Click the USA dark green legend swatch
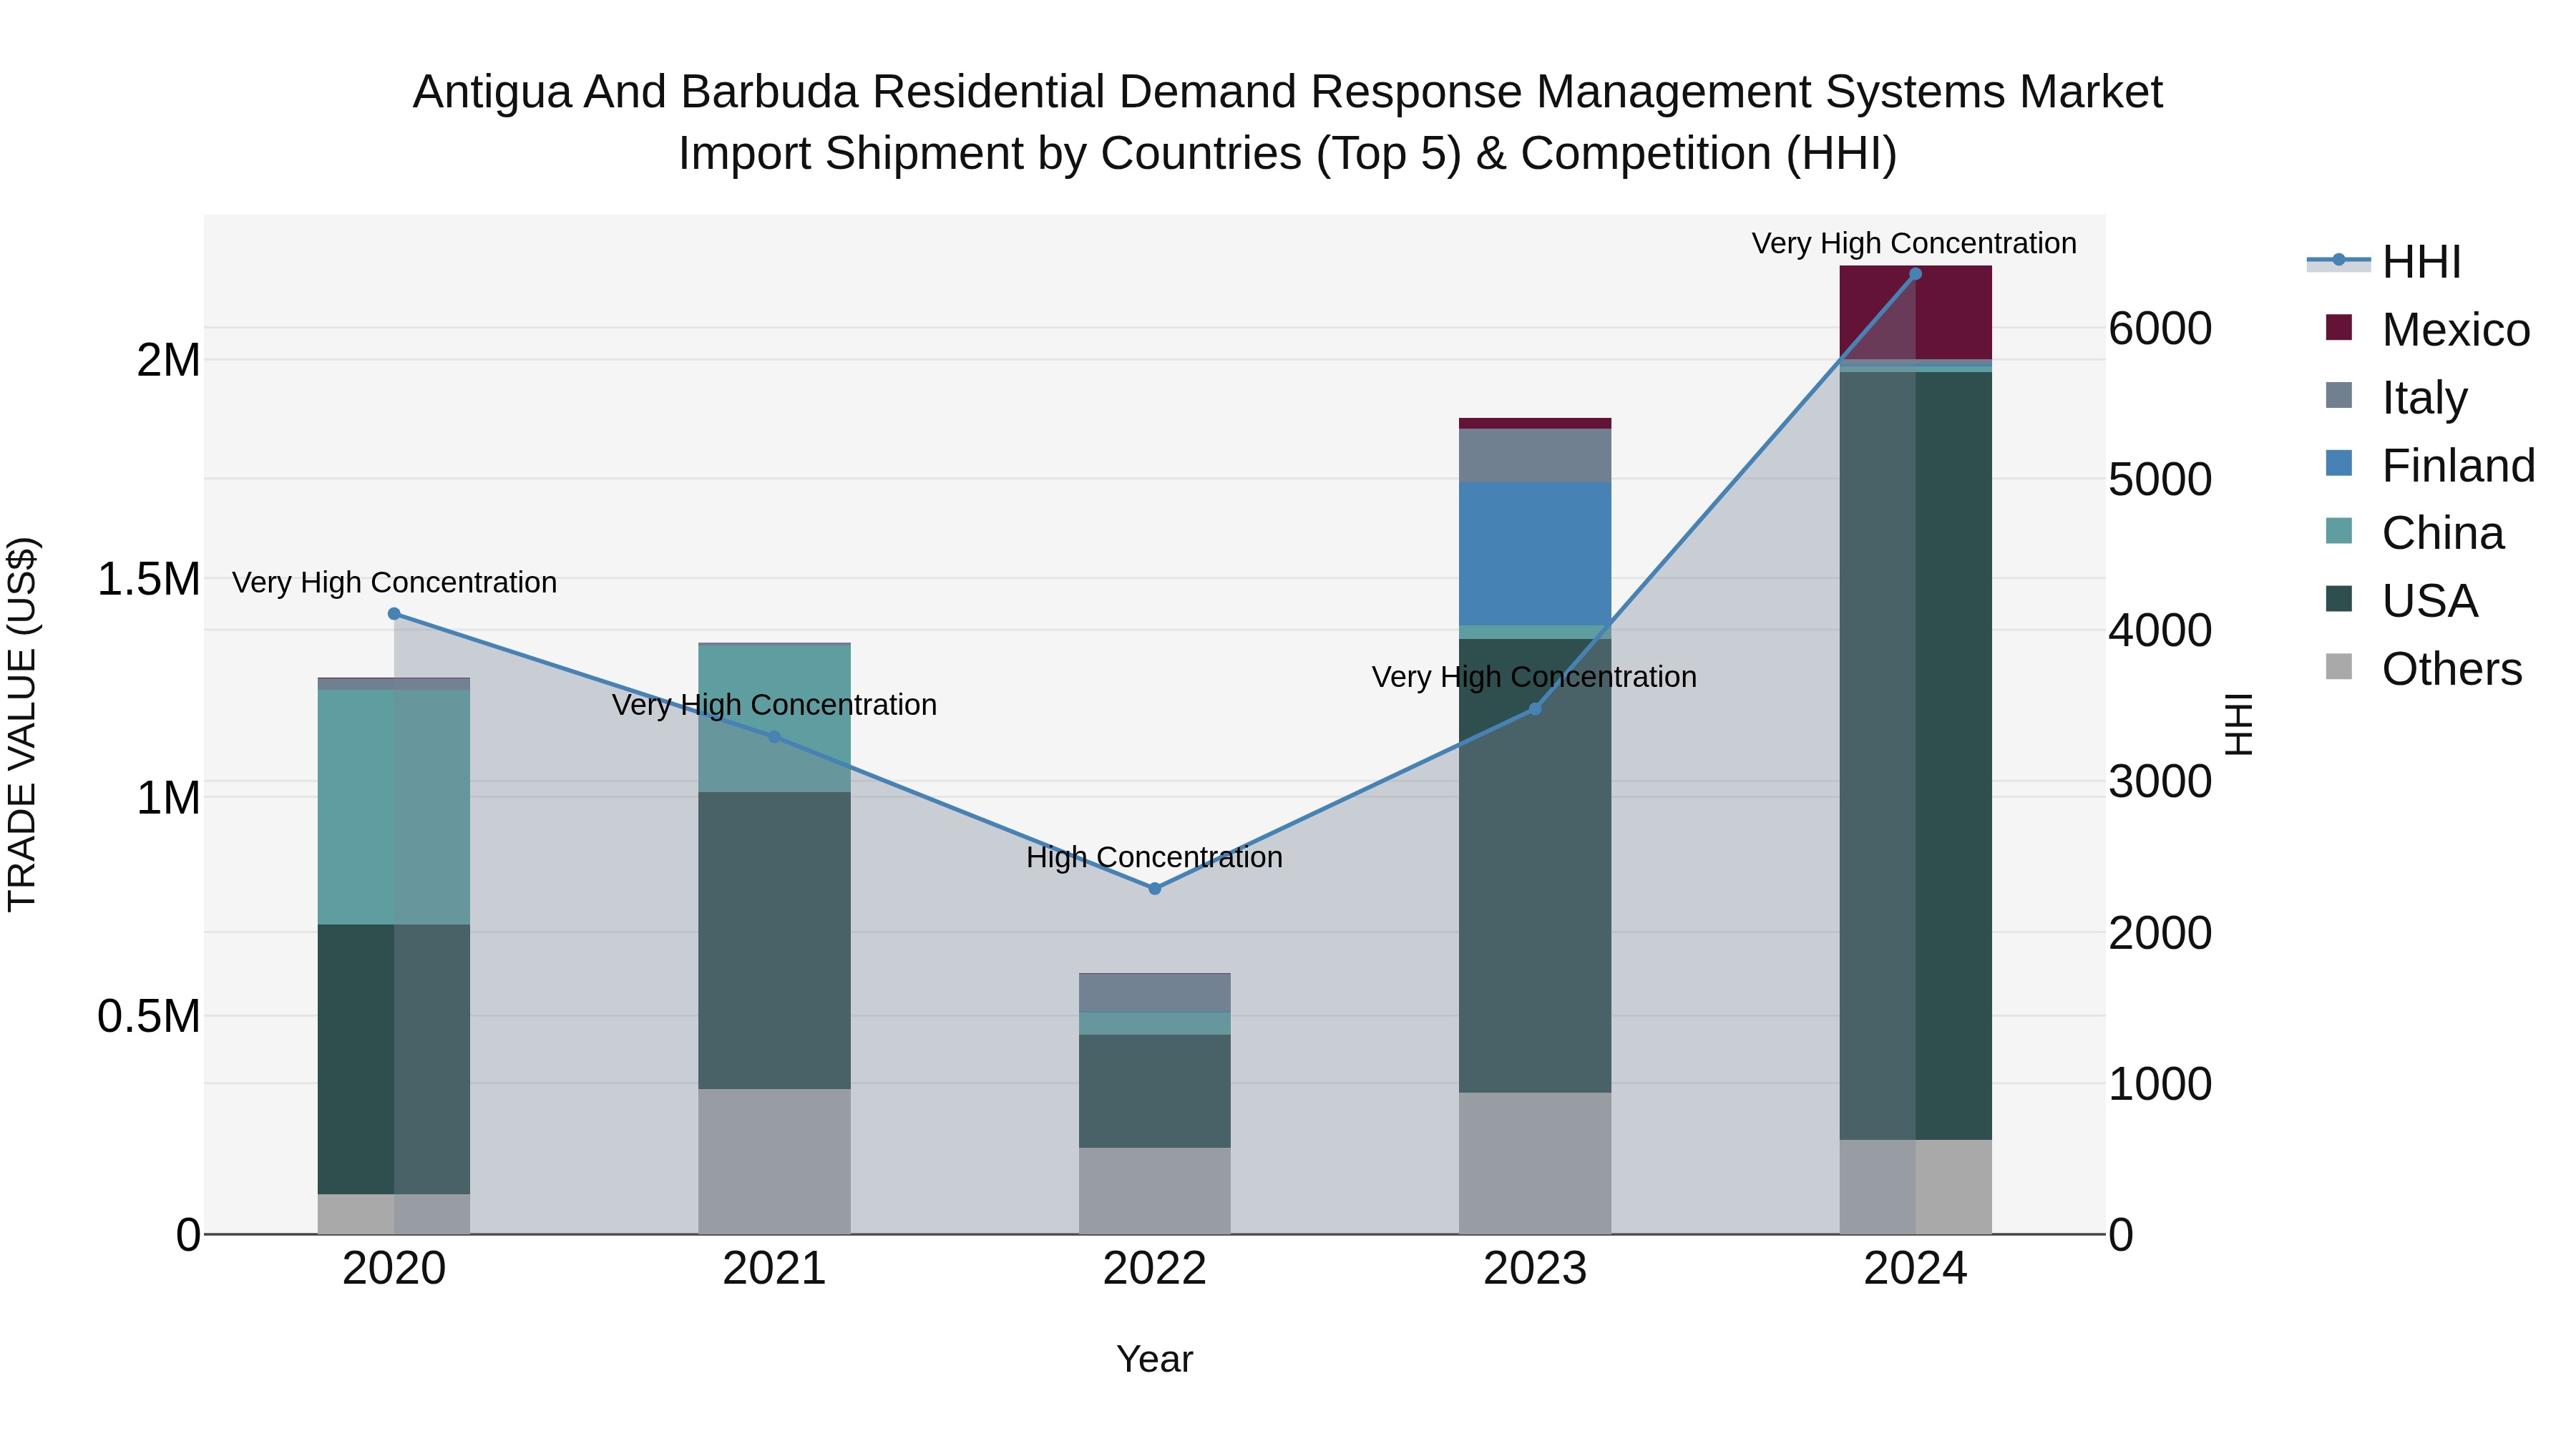 click(x=2339, y=599)
